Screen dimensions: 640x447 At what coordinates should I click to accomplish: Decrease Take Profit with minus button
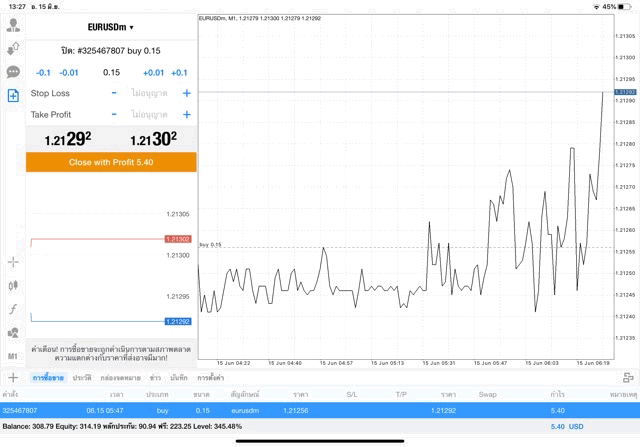pyautogui.click(x=114, y=114)
